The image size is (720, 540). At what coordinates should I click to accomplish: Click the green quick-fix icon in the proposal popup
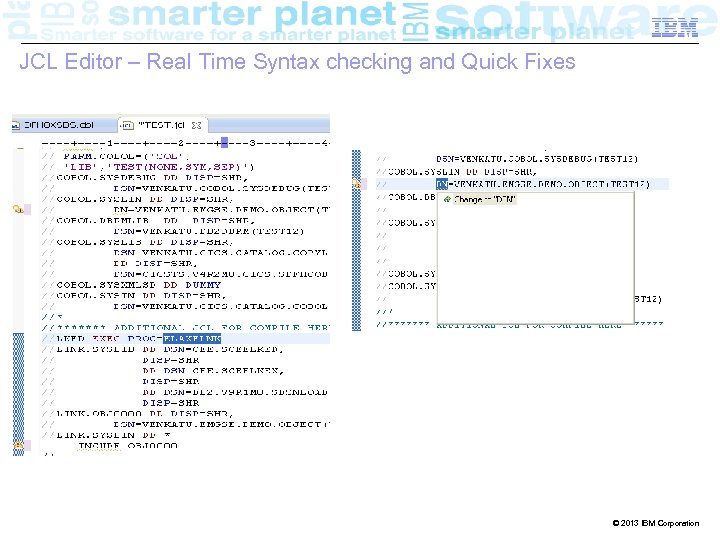click(x=447, y=199)
